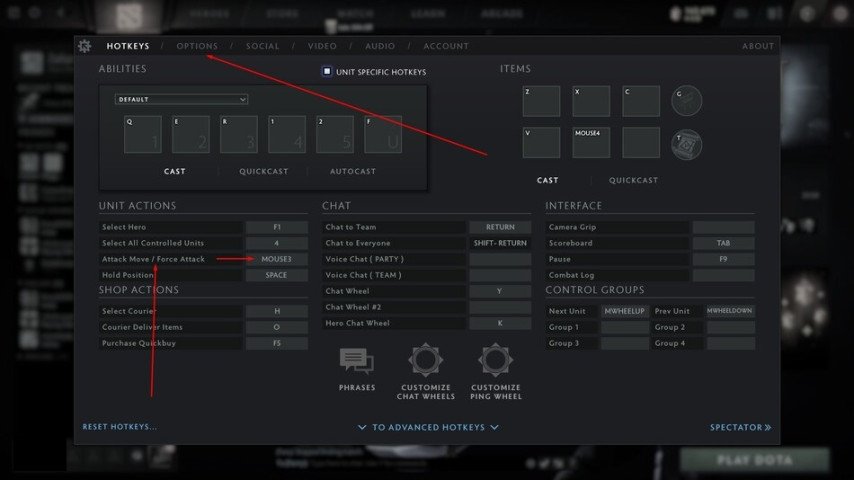Click the Q ability slot

click(143, 134)
